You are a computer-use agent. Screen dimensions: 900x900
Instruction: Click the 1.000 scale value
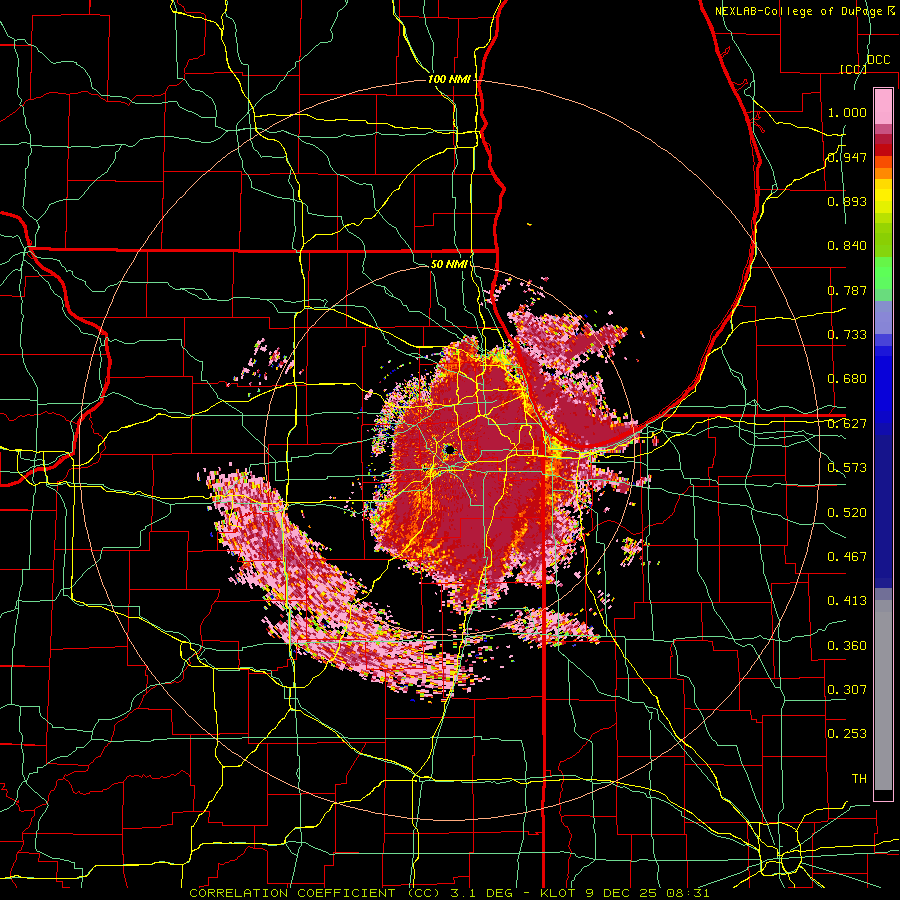pos(847,112)
